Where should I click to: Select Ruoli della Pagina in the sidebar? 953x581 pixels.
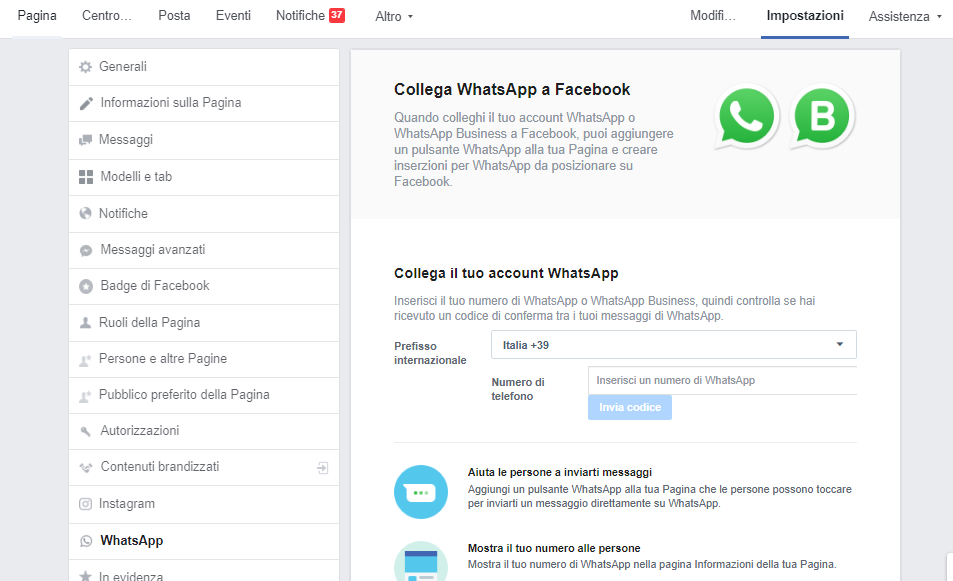[x=204, y=323]
